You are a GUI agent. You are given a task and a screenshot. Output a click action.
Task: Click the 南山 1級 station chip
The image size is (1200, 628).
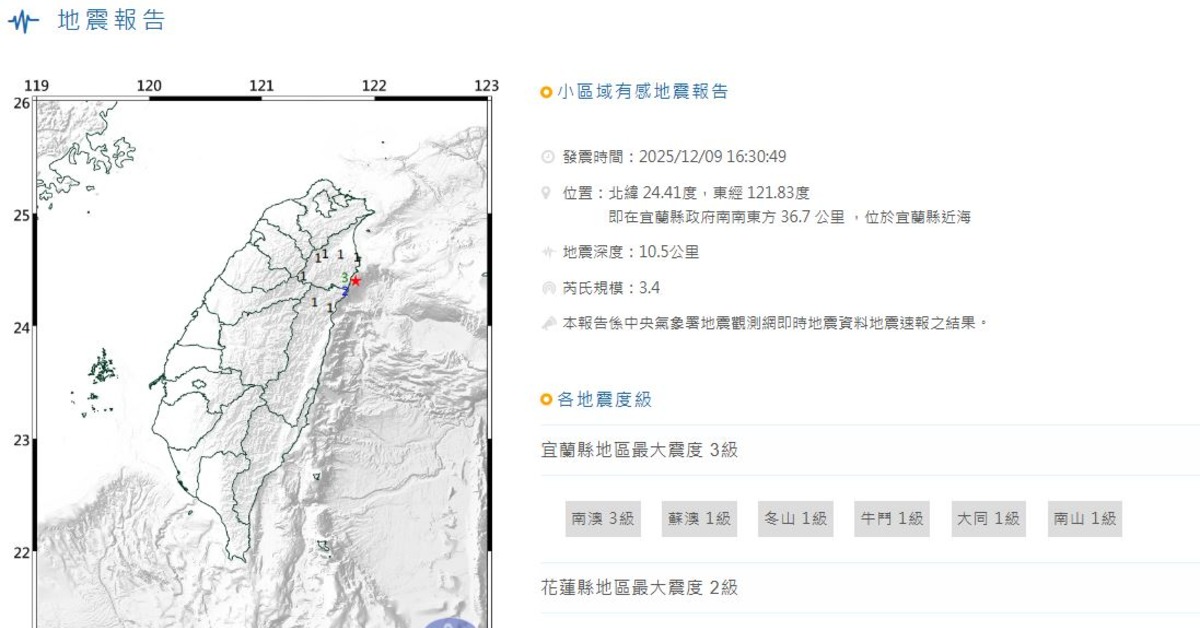pos(1084,519)
